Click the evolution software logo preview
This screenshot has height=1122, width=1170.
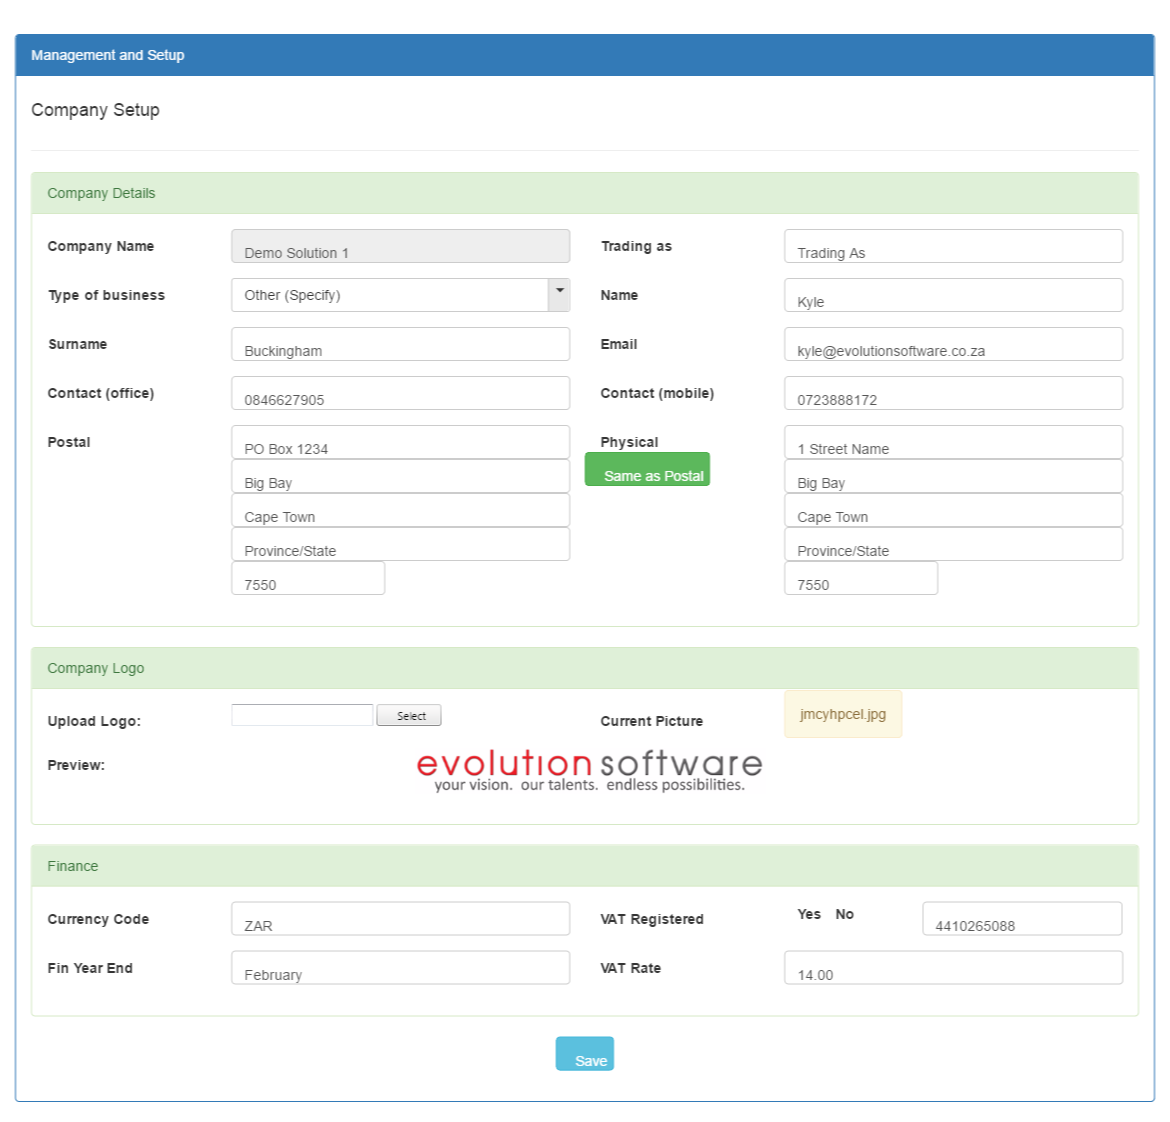(589, 771)
